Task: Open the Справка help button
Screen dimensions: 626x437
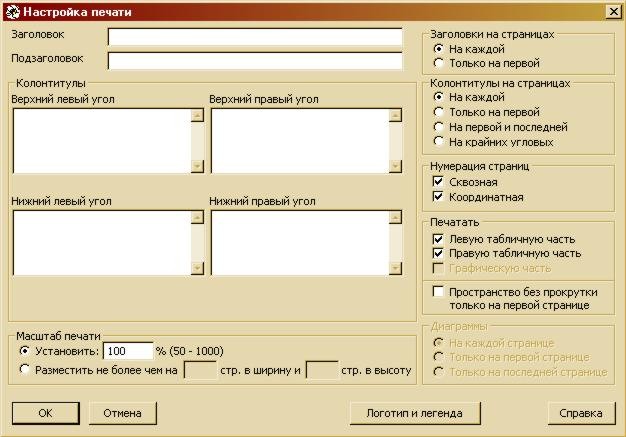Action: tap(581, 413)
